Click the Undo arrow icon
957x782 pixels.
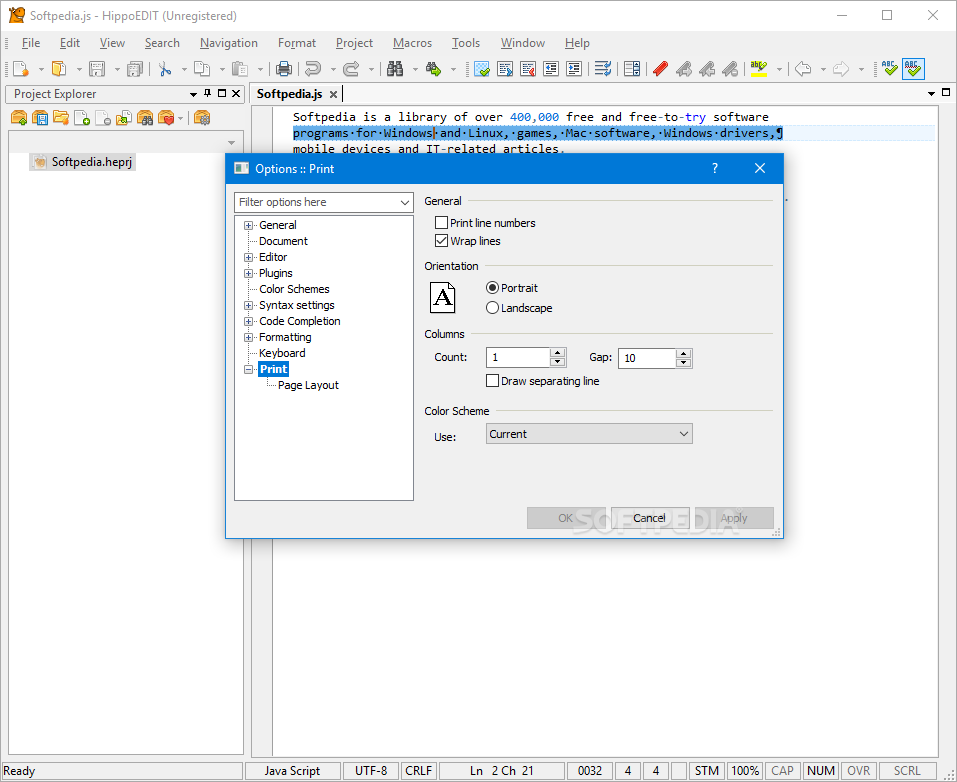(313, 69)
